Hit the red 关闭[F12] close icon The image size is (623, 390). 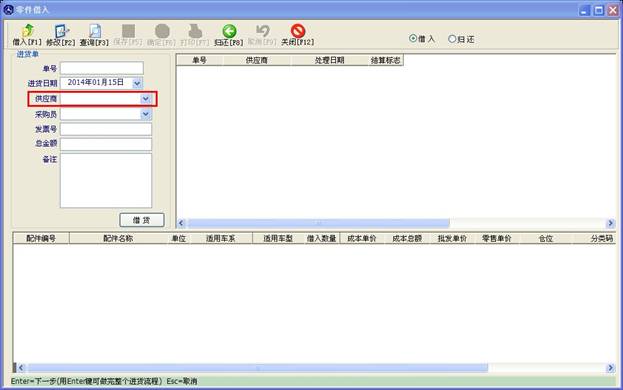pos(298,31)
